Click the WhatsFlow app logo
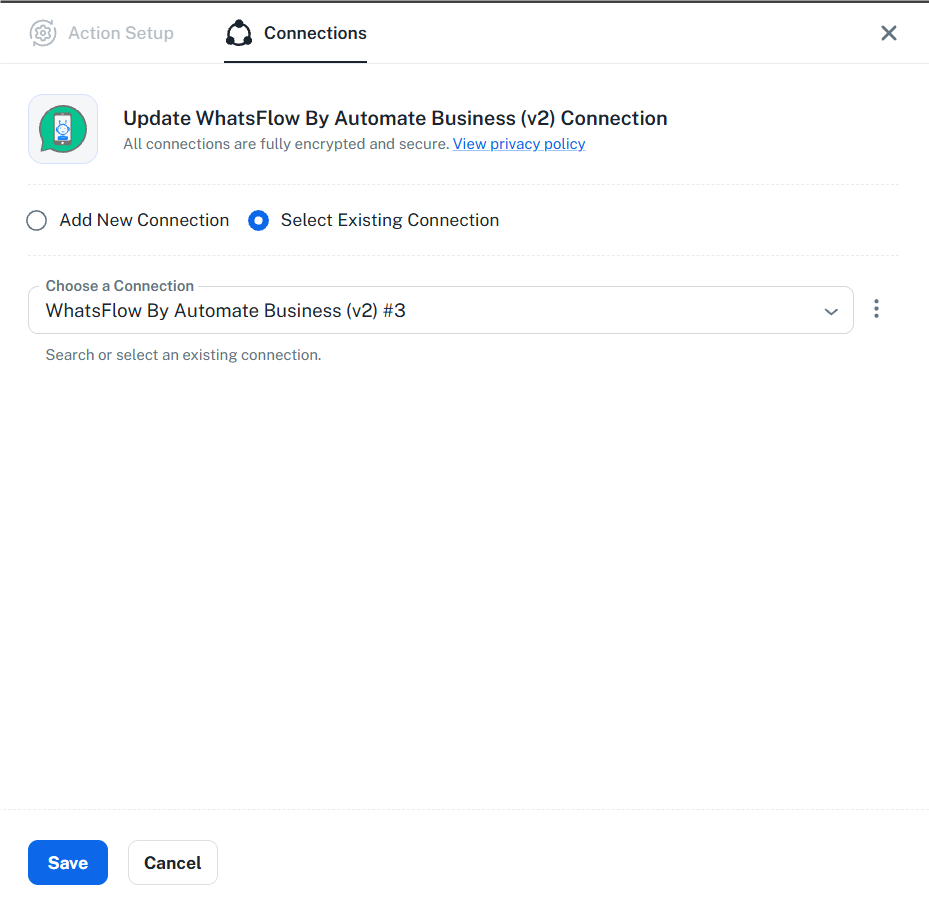This screenshot has width=929, height=906. pos(63,129)
